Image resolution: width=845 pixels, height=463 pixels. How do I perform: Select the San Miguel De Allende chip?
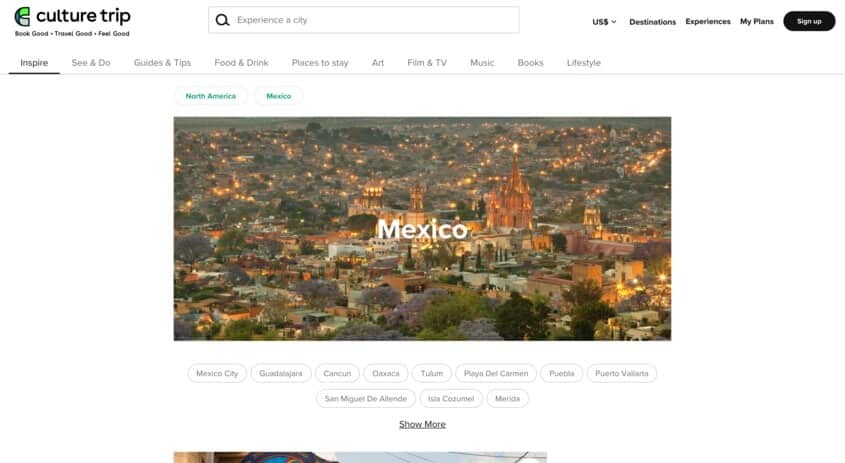pyautogui.click(x=366, y=398)
